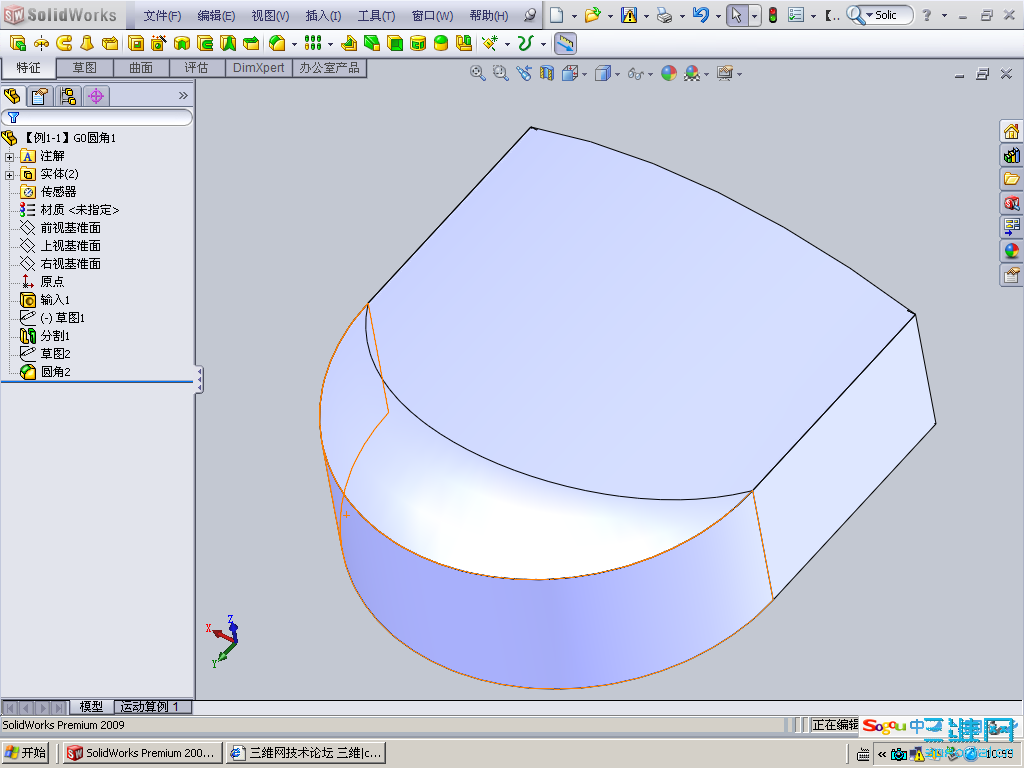Click the Fillet feature tool icon

coord(277,43)
